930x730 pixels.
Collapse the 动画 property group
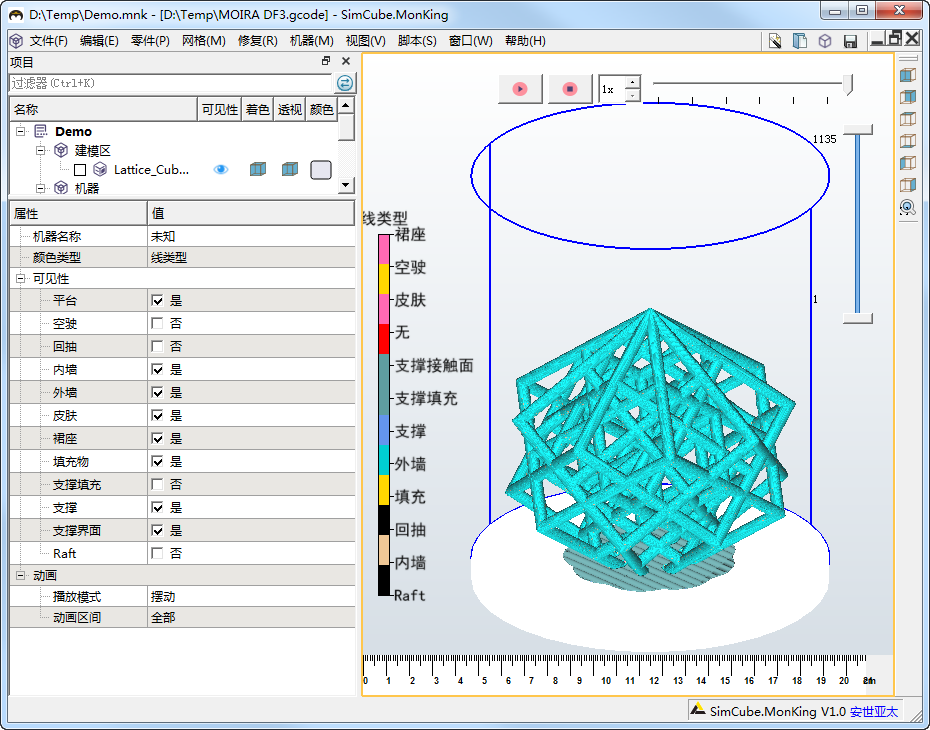point(21,575)
